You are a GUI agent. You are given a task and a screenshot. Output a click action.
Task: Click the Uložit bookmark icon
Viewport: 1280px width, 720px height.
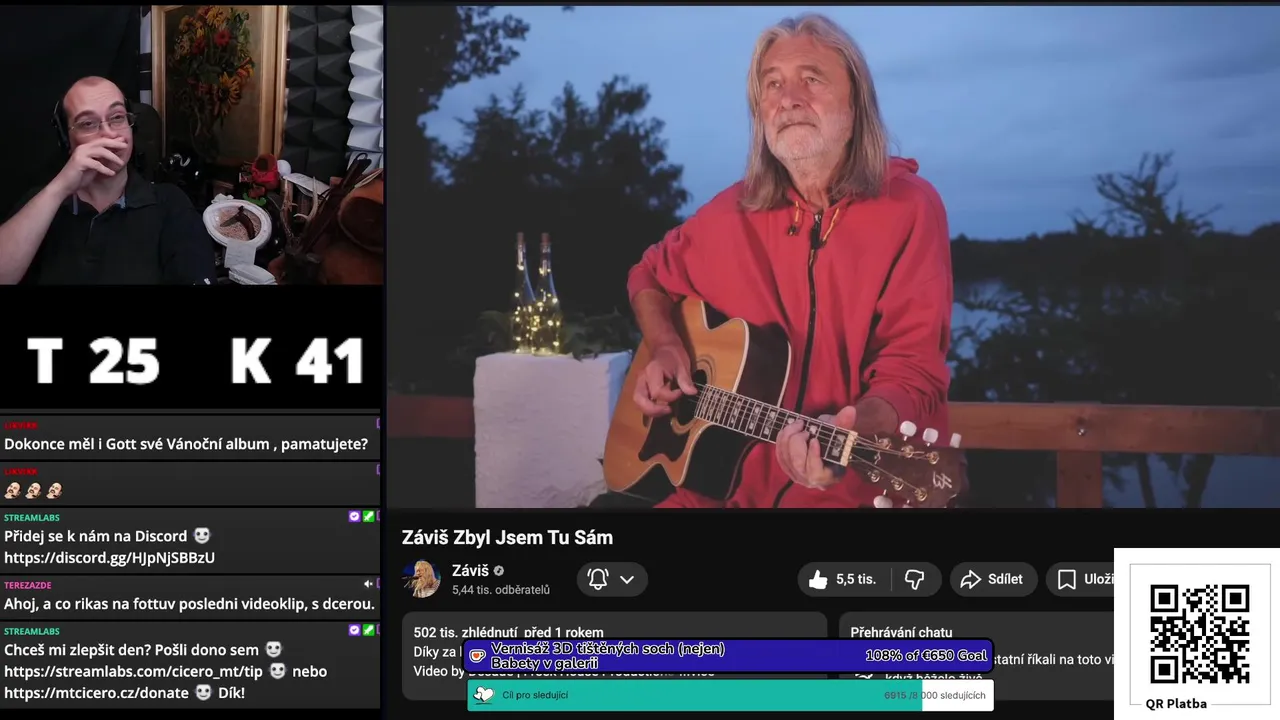(x=1067, y=579)
